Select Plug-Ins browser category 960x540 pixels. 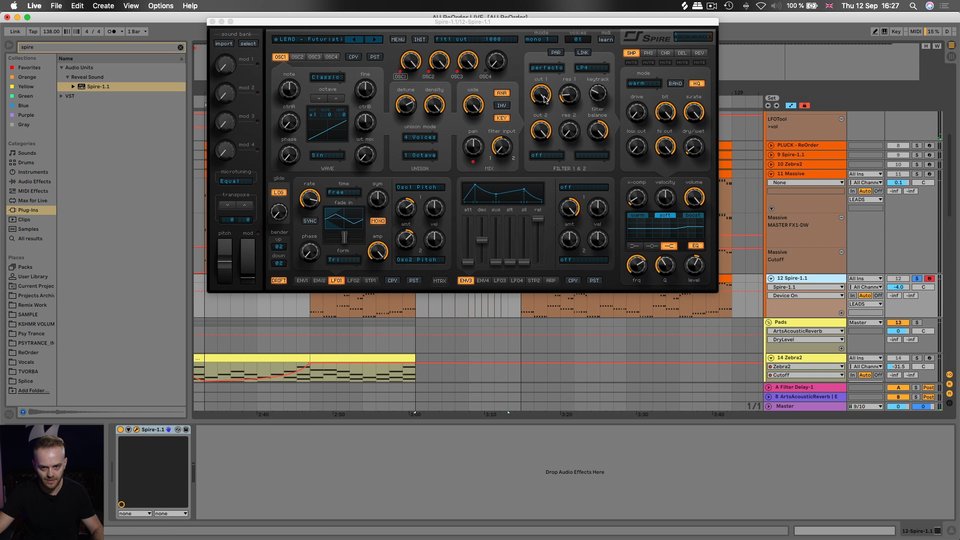pos(28,210)
